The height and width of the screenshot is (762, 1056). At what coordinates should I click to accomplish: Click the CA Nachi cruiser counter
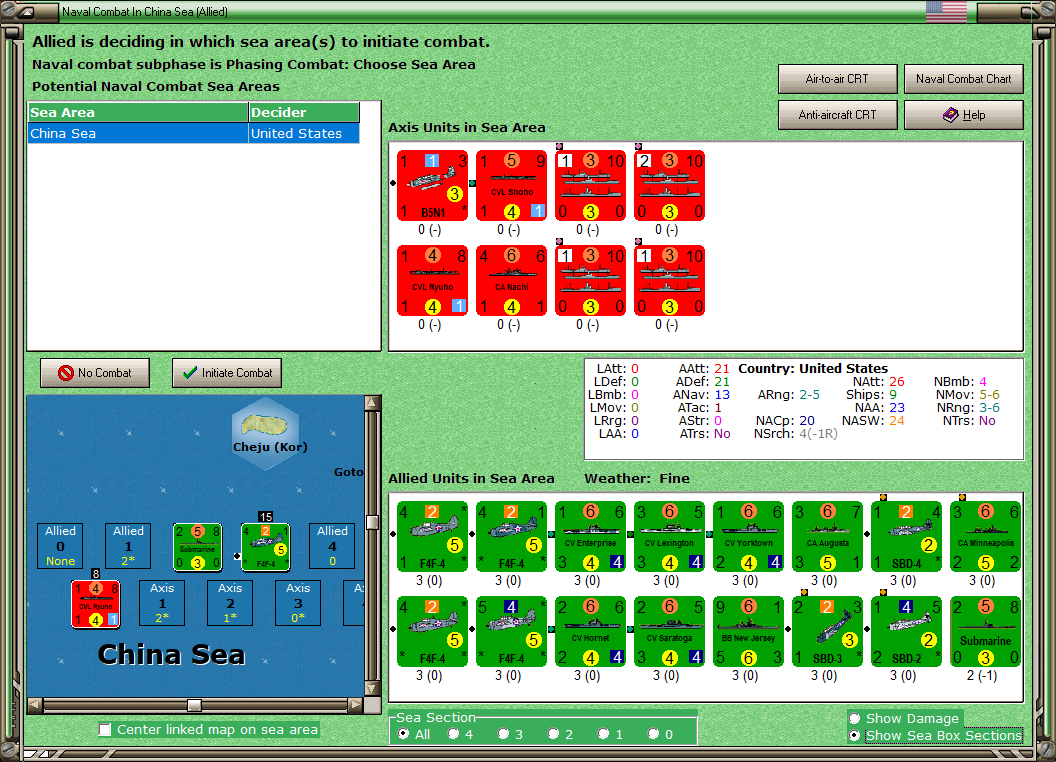511,280
